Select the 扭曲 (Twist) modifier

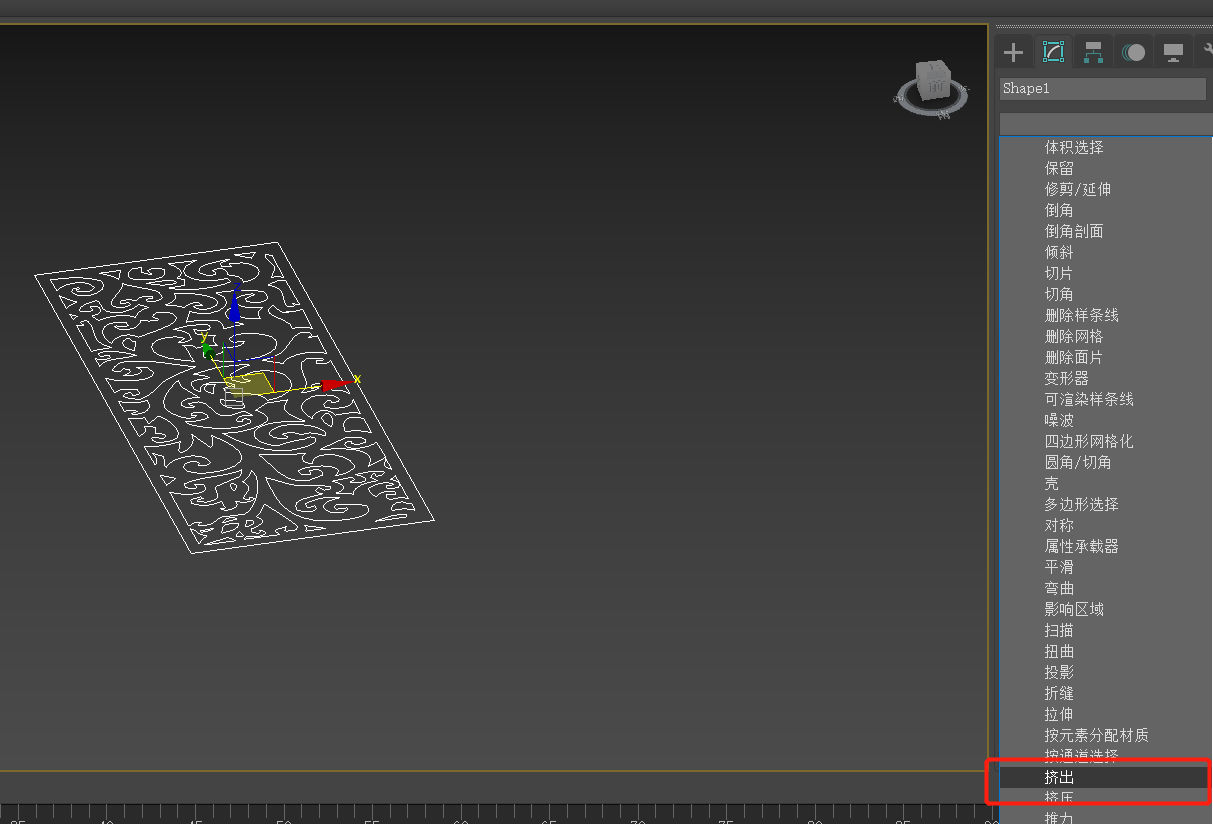(1059, 651)
